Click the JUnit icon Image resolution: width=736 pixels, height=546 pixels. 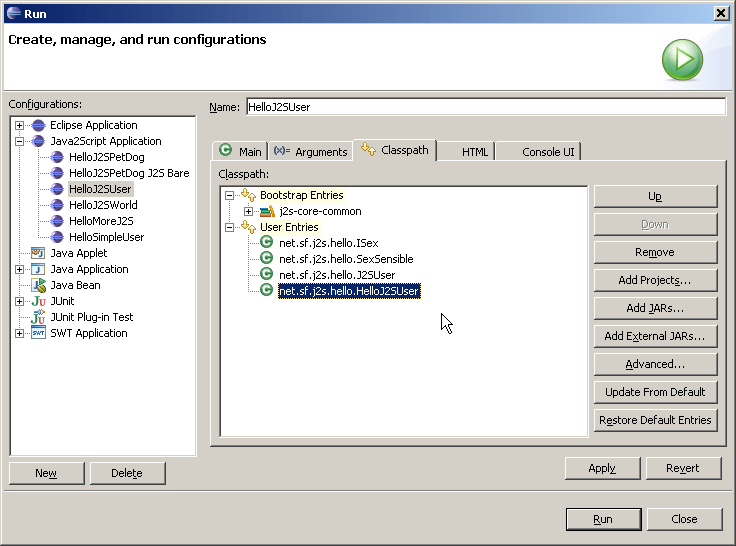[38, 301]
